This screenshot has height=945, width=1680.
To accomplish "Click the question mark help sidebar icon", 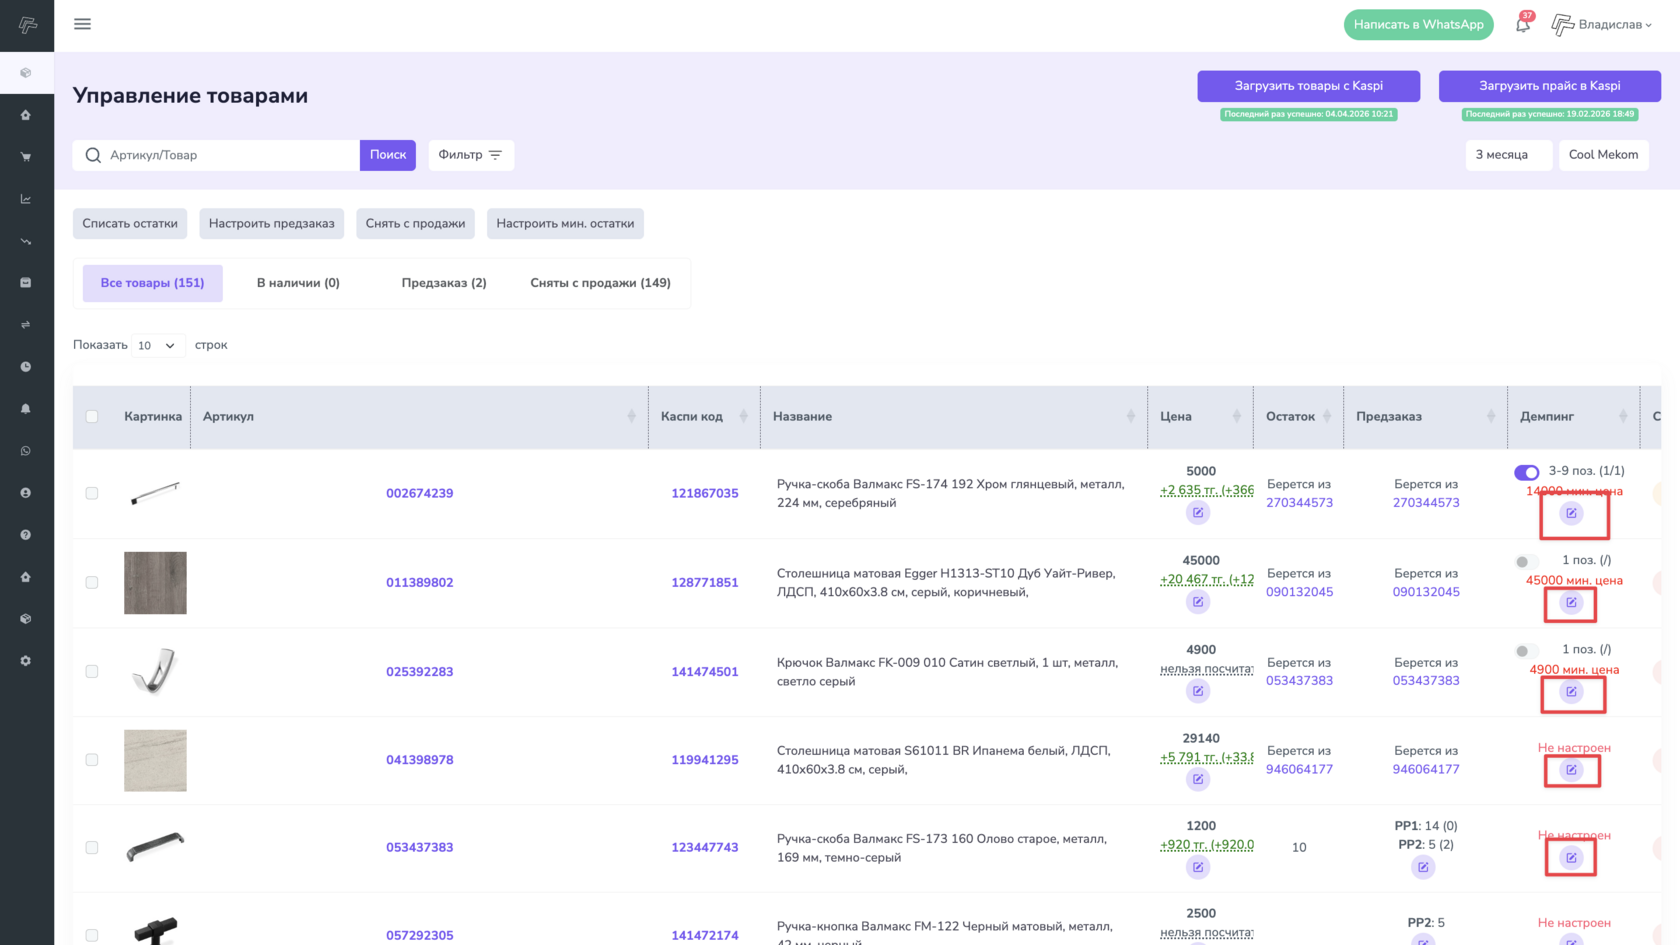I will [x=26, y=535].
